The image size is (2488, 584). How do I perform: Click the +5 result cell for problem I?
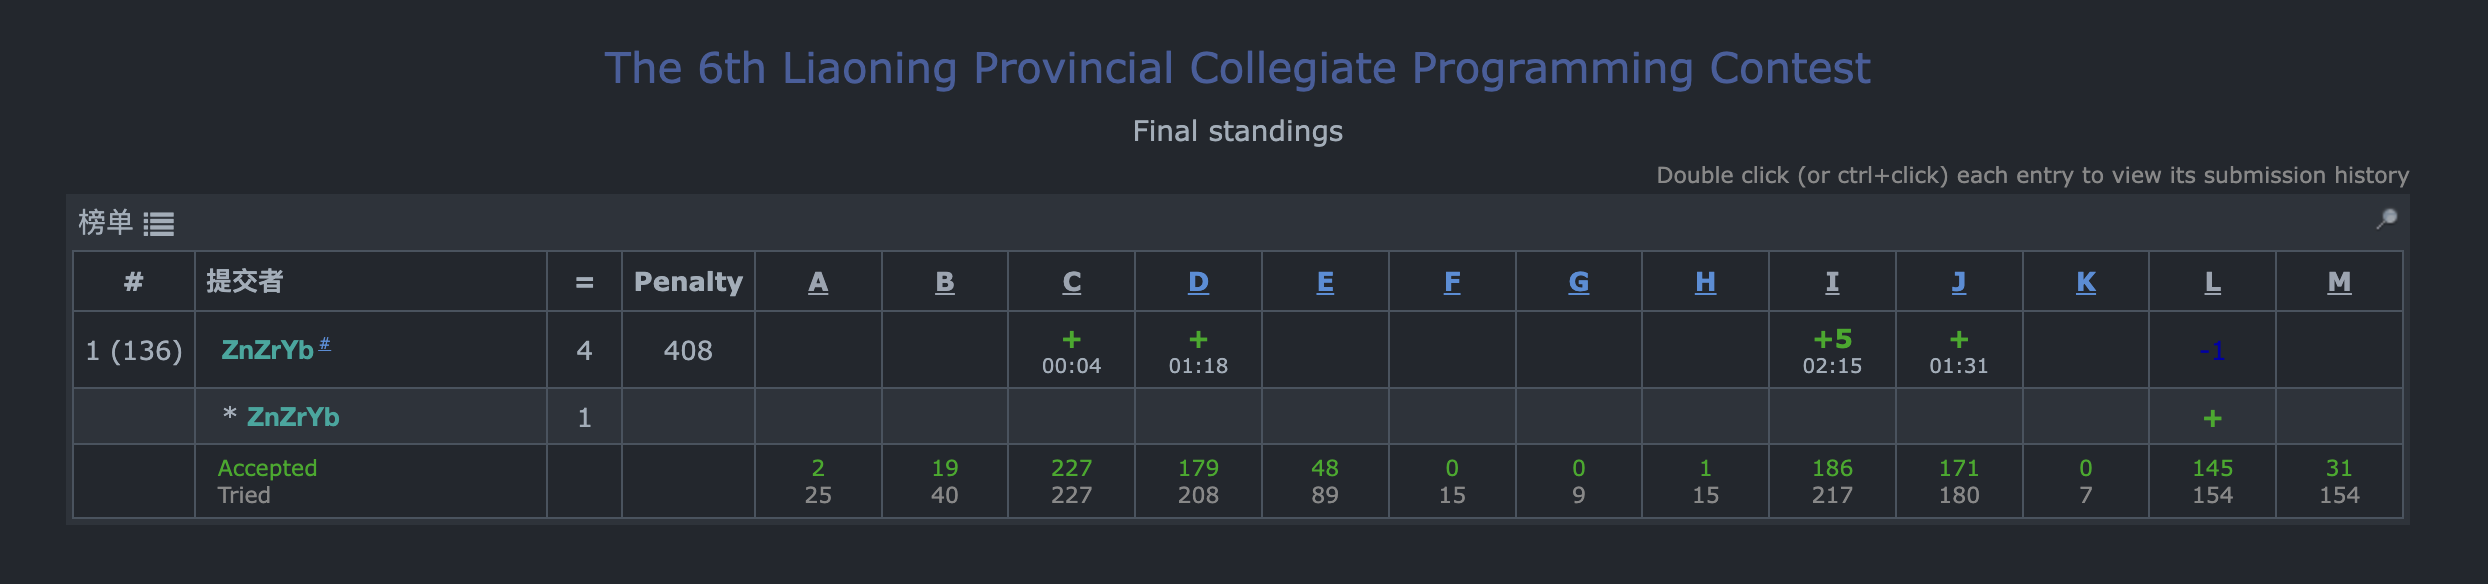point(1832,351)
